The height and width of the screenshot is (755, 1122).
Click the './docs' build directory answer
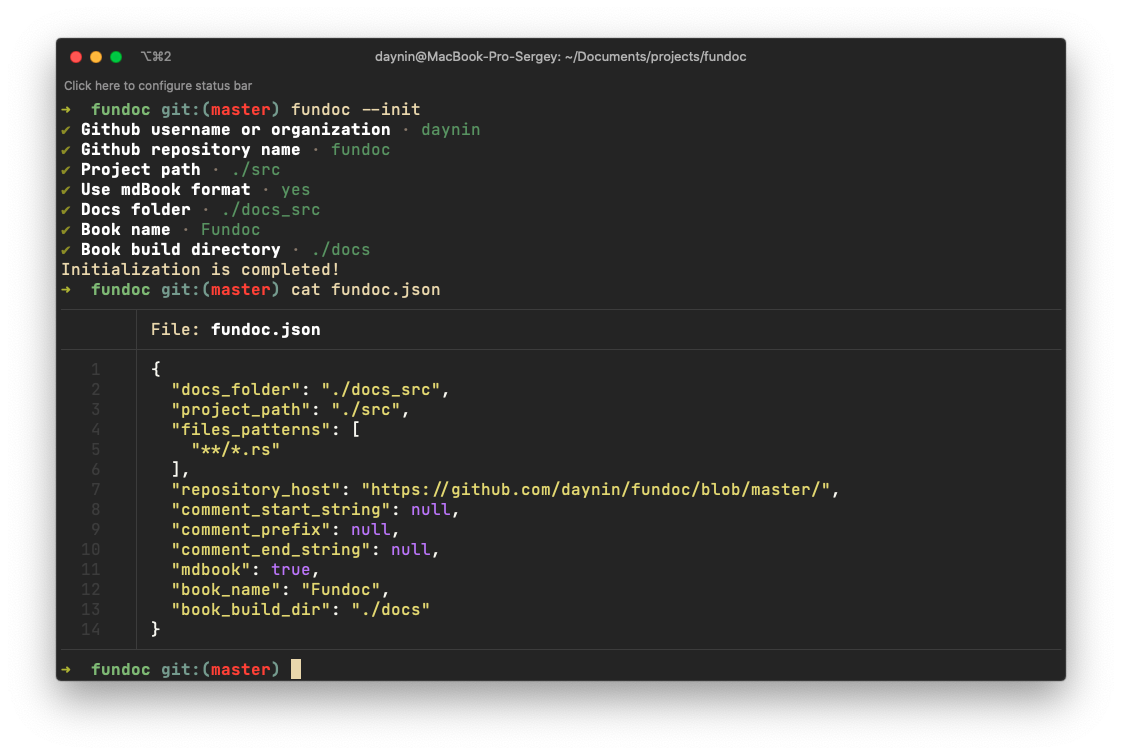pos(341,250)
